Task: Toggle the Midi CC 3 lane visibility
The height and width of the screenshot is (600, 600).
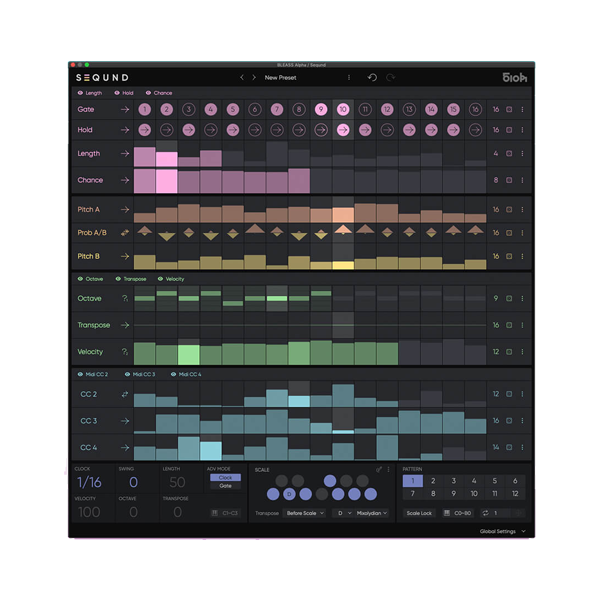Action: coord(127,375)
